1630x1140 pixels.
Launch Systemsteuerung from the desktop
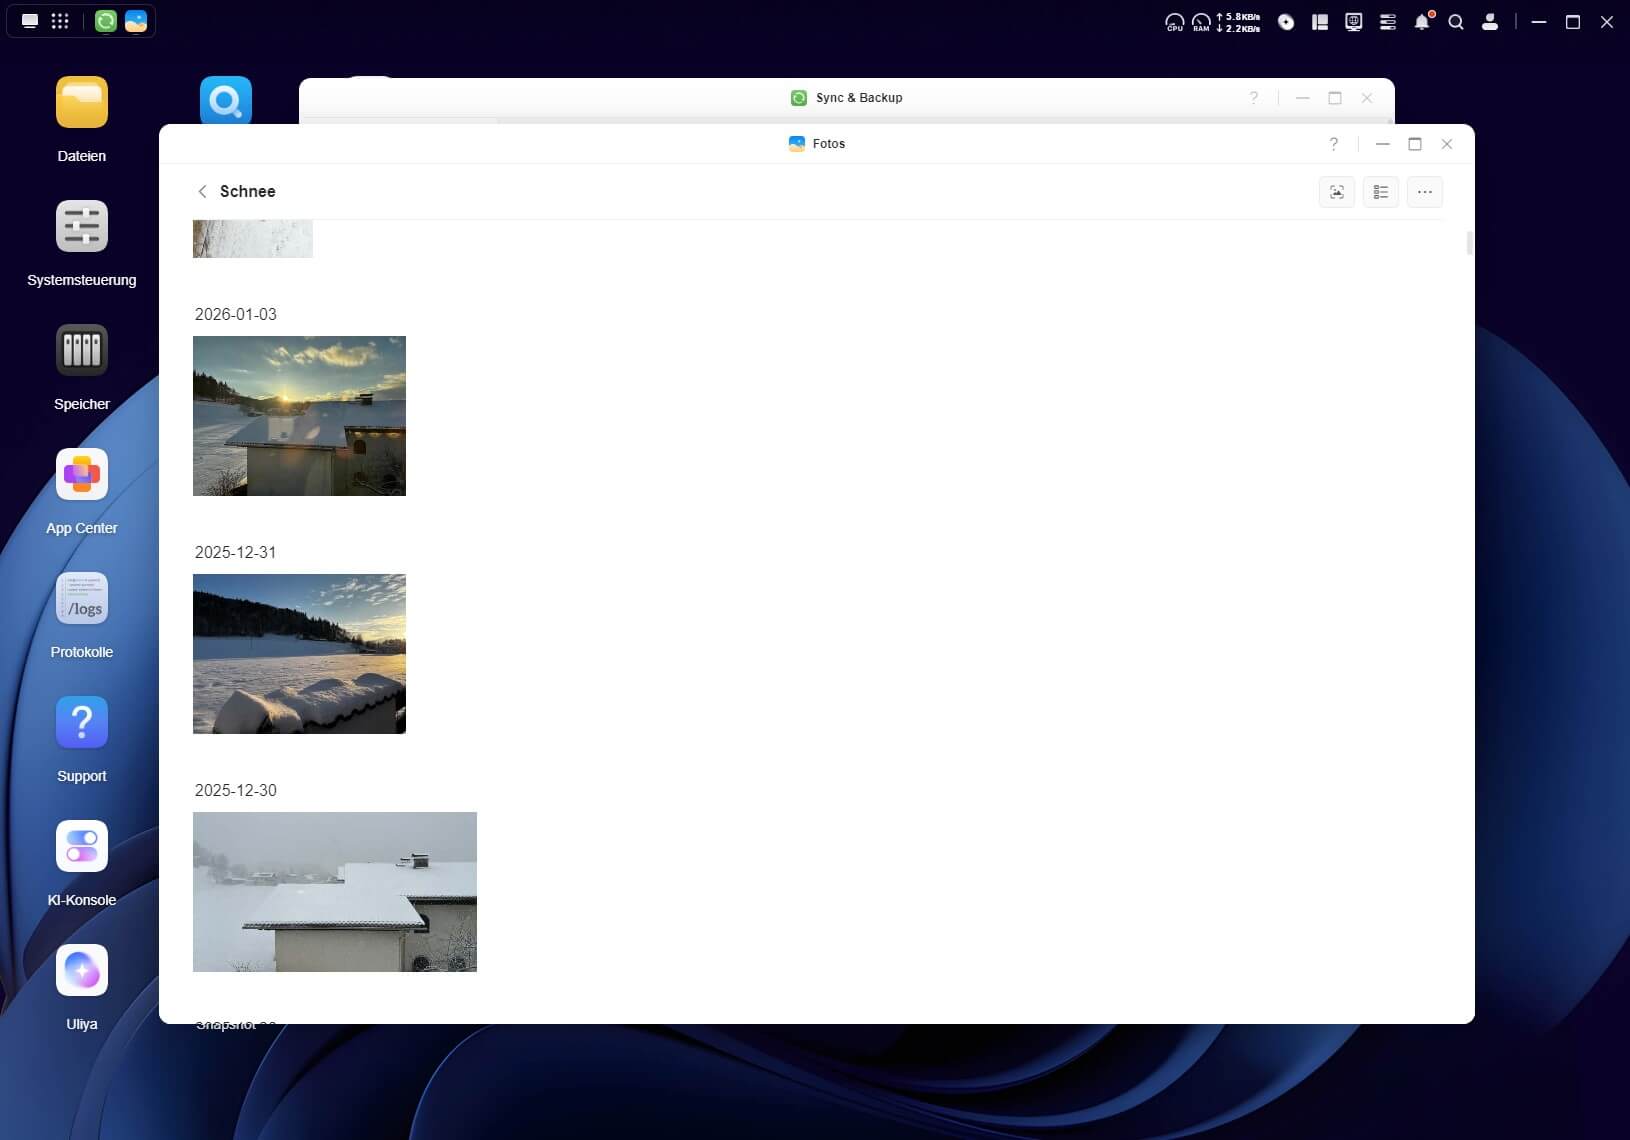click(82, 227)
